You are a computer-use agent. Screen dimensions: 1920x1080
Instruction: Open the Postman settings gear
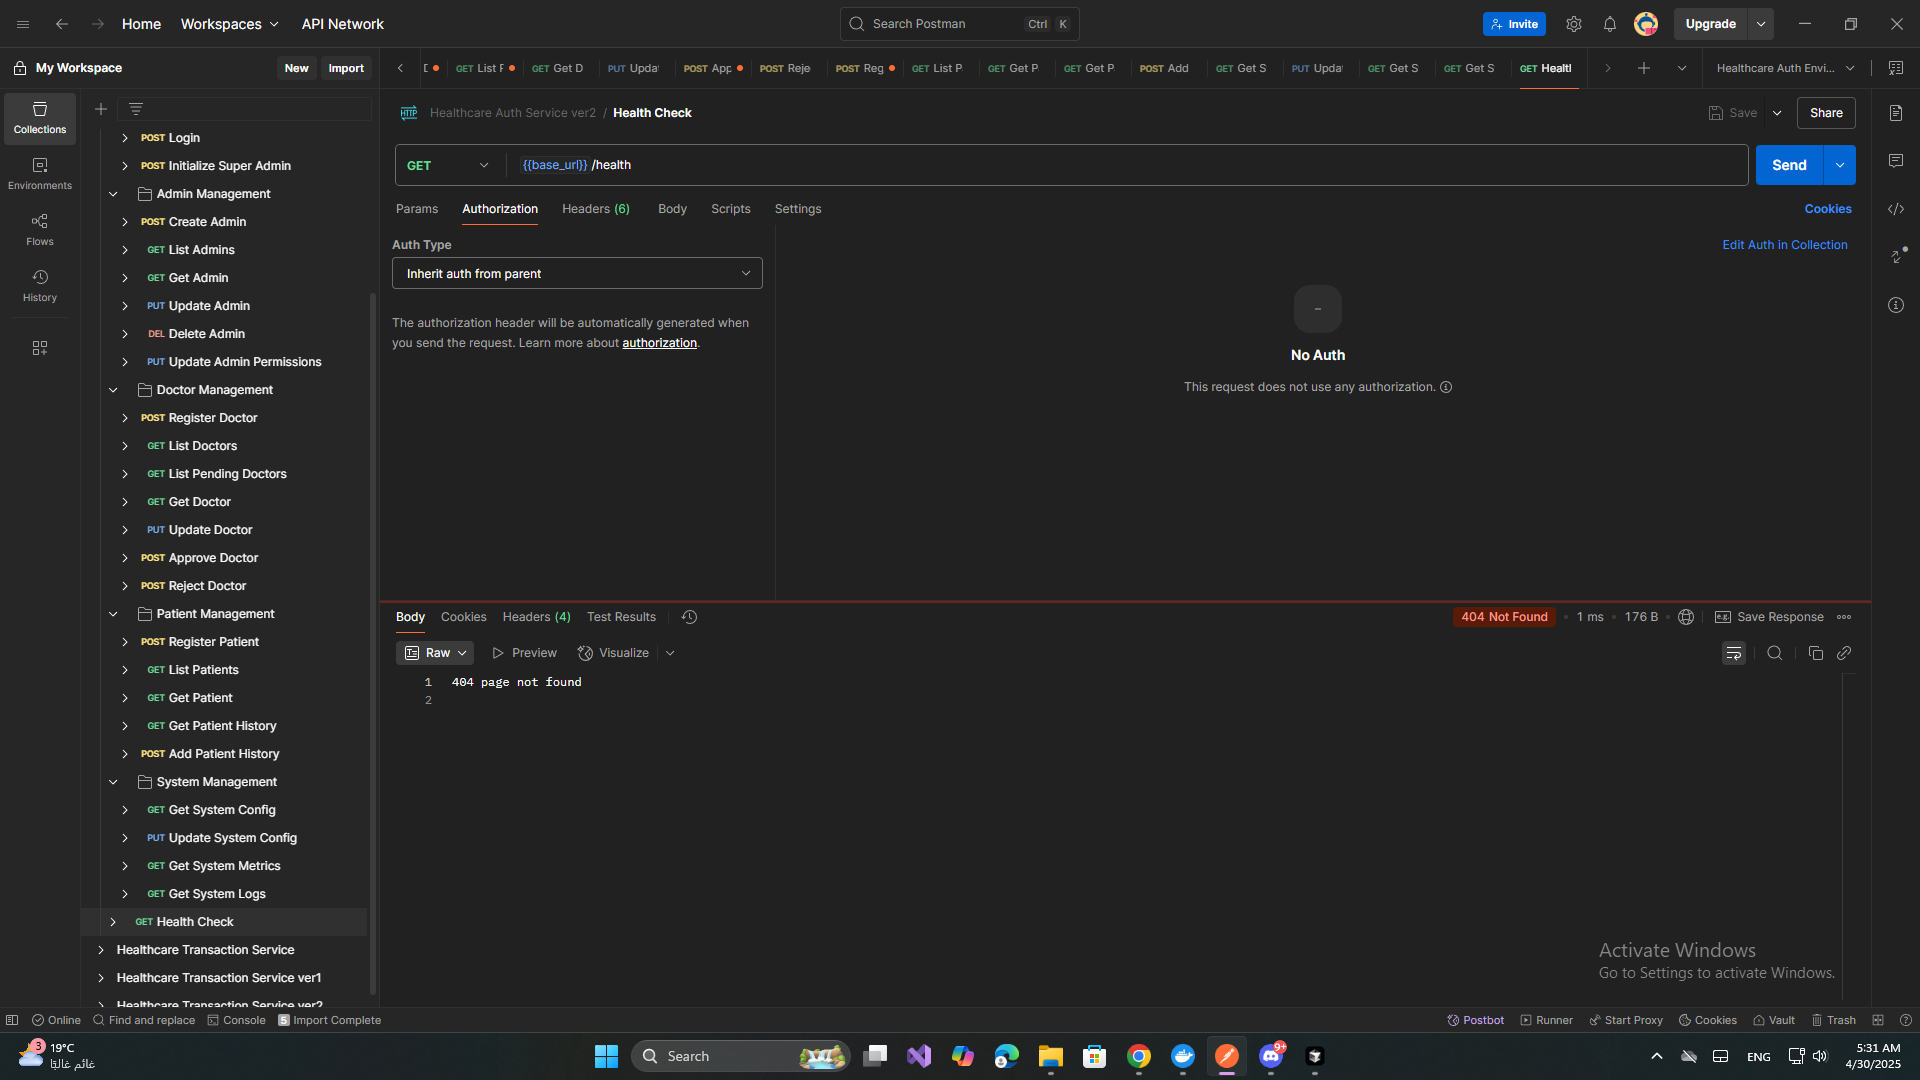1573,24
